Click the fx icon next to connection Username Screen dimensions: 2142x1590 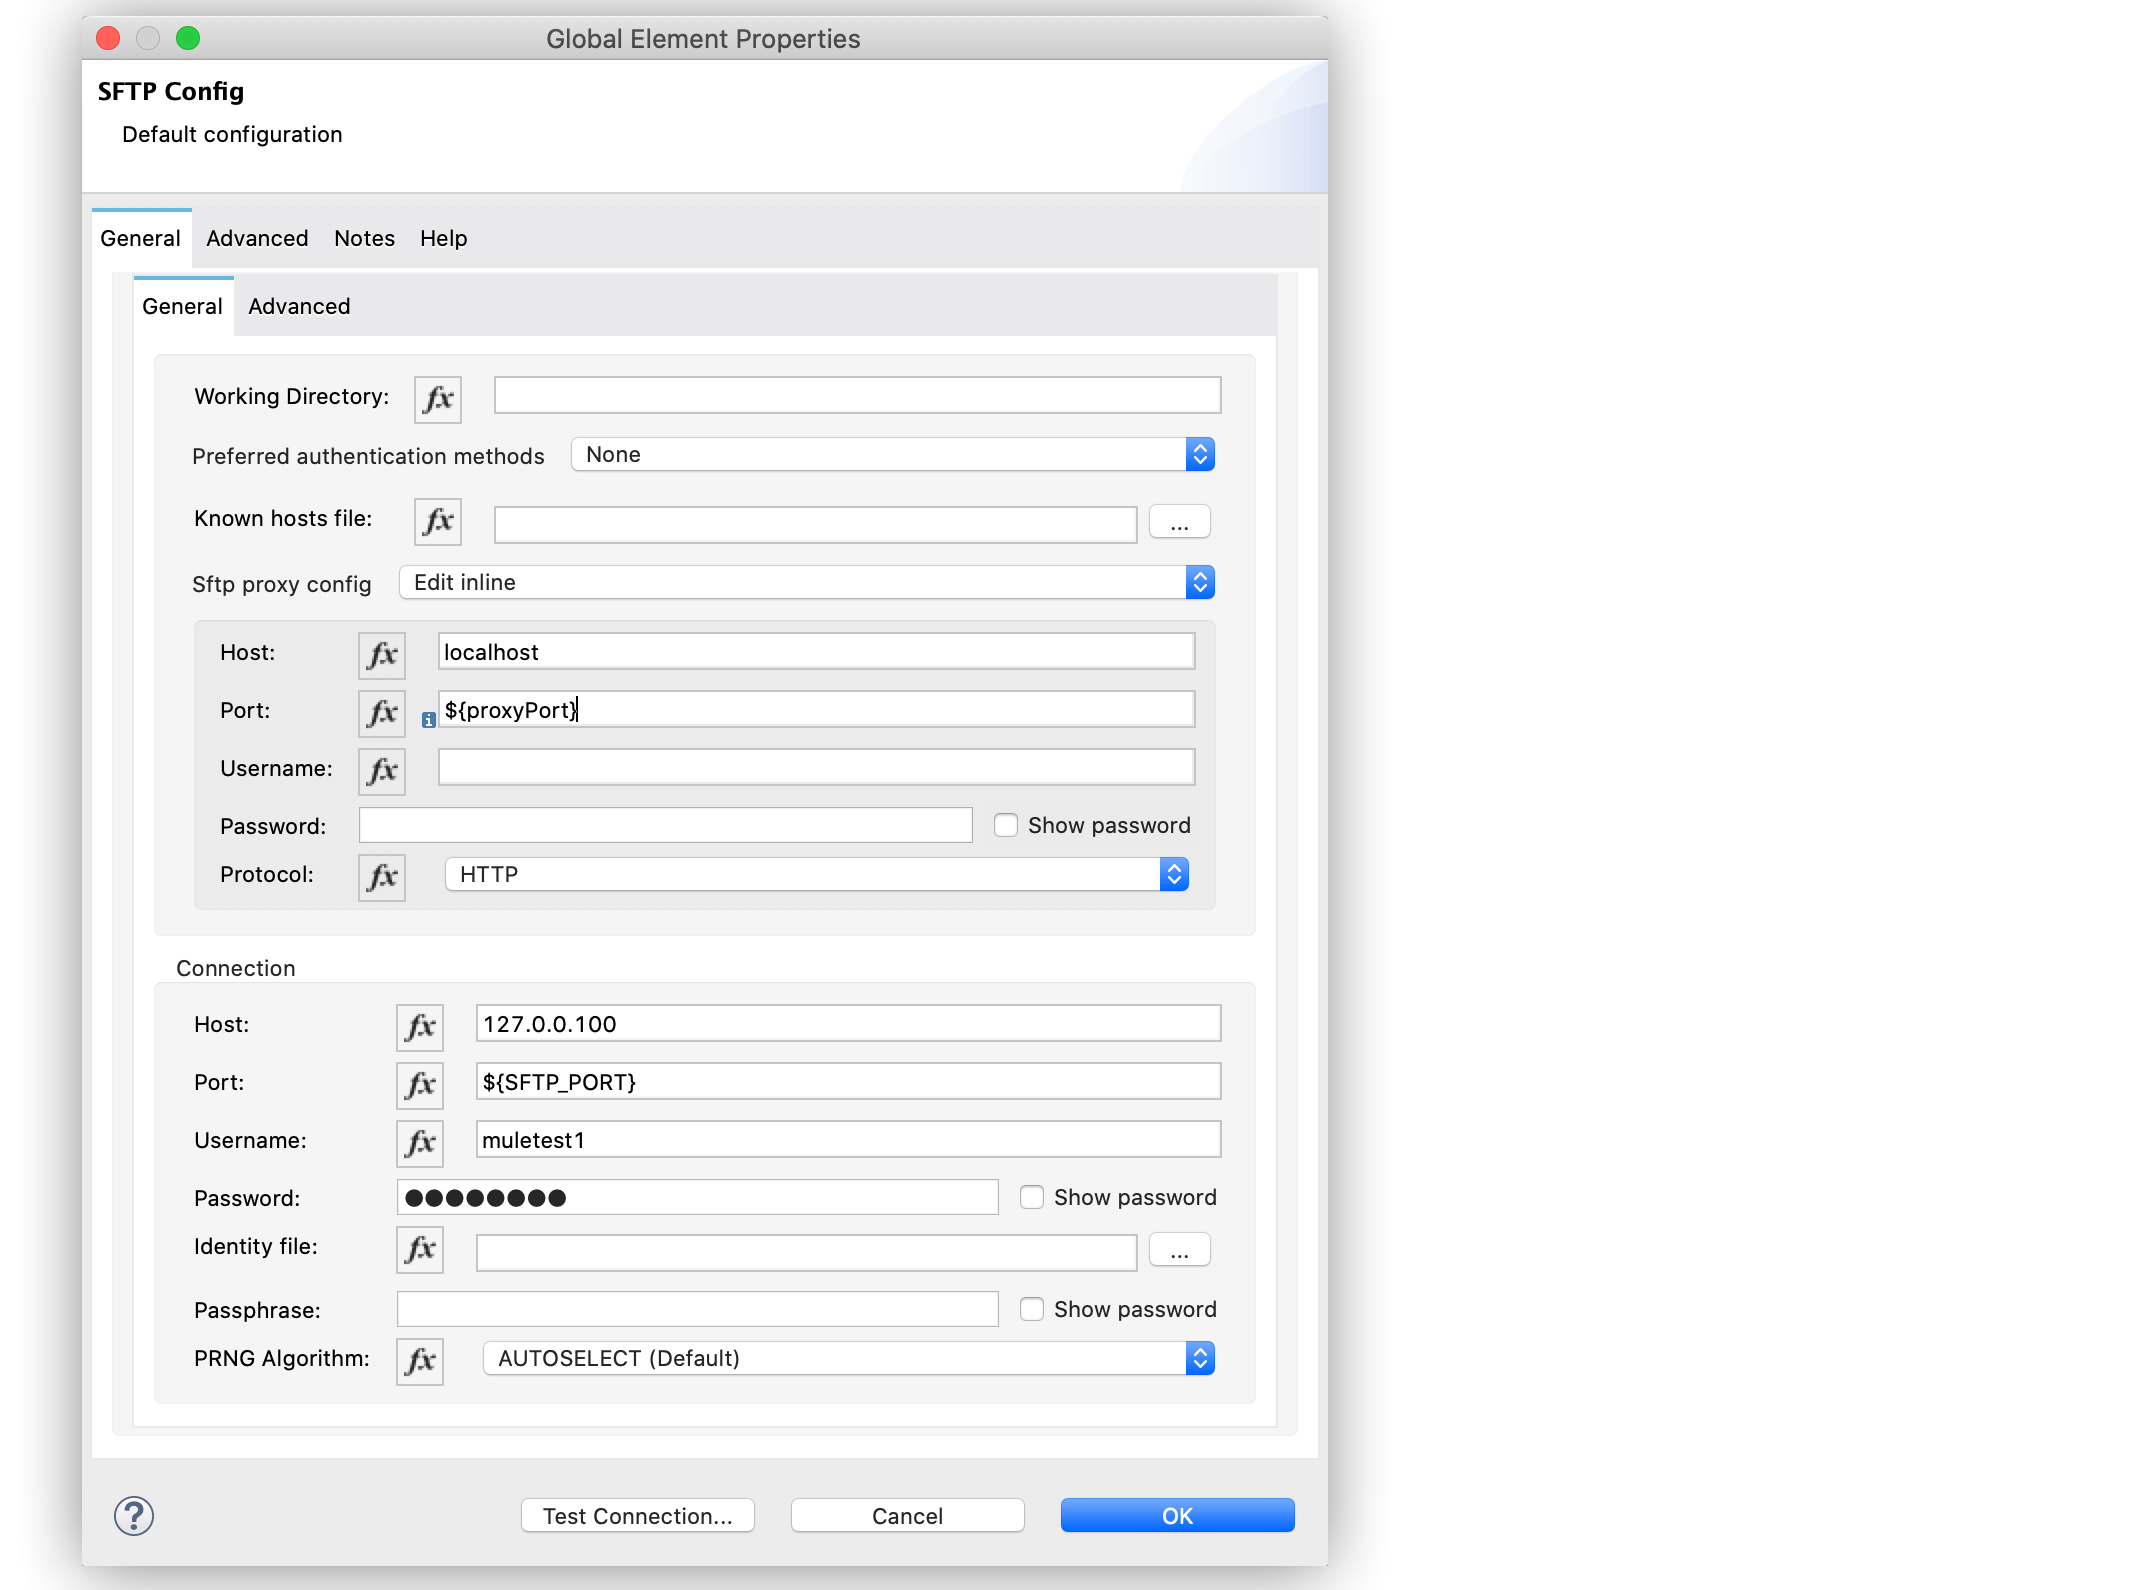(419, 1142)
